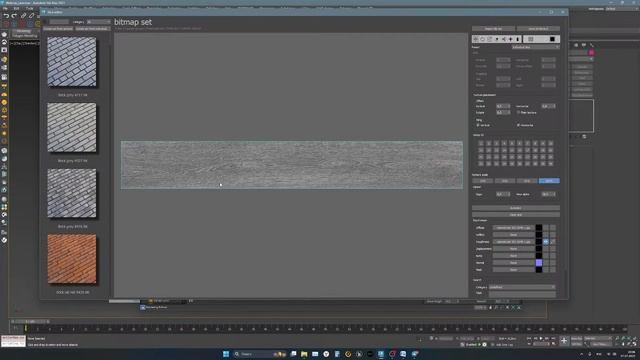Open the Category dropdown above the thumbnails

[98, 22]
